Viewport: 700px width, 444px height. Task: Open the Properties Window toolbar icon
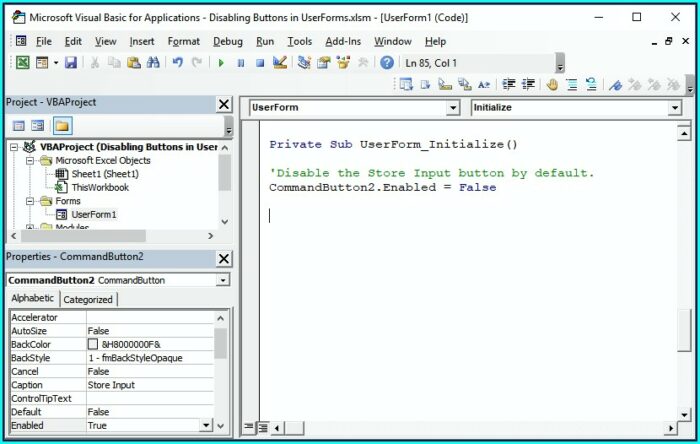(x=324, y=62)
